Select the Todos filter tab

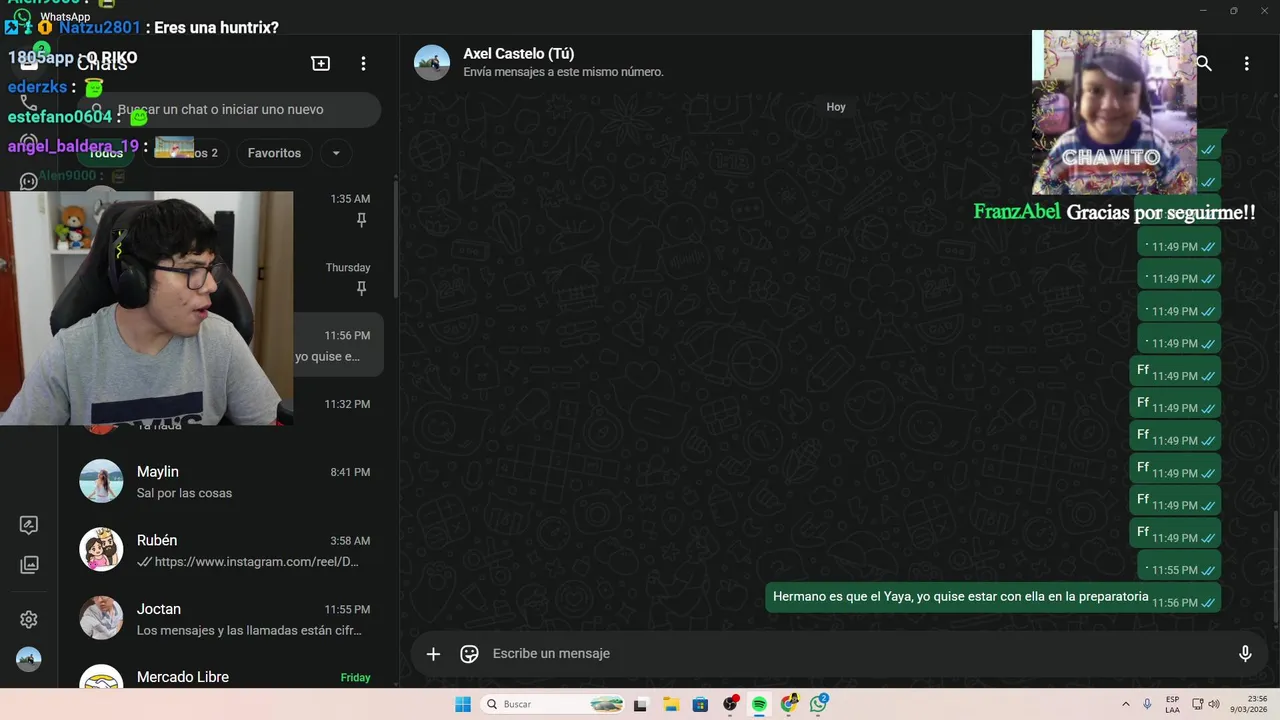click(x=106, y=153)
